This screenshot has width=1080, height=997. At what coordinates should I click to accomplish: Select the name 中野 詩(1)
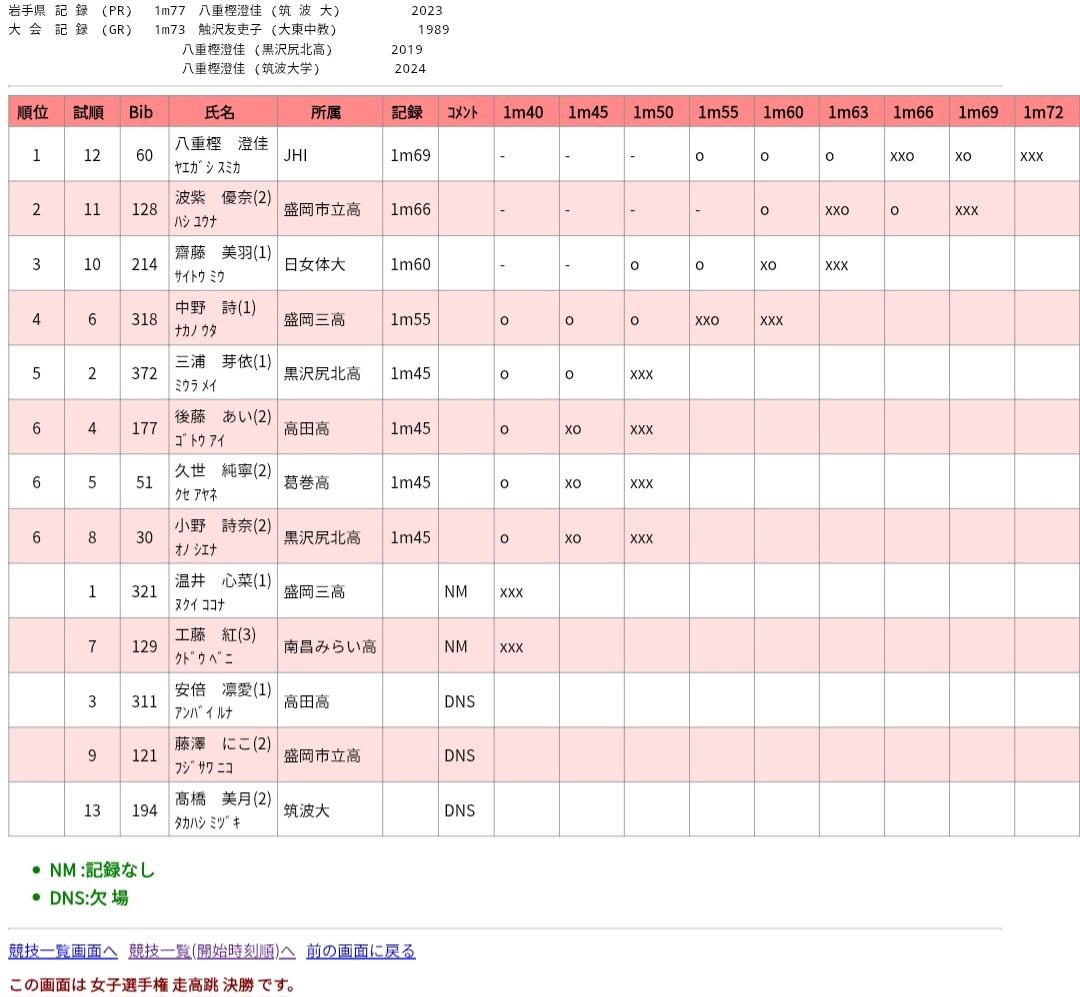coord(216,307)
